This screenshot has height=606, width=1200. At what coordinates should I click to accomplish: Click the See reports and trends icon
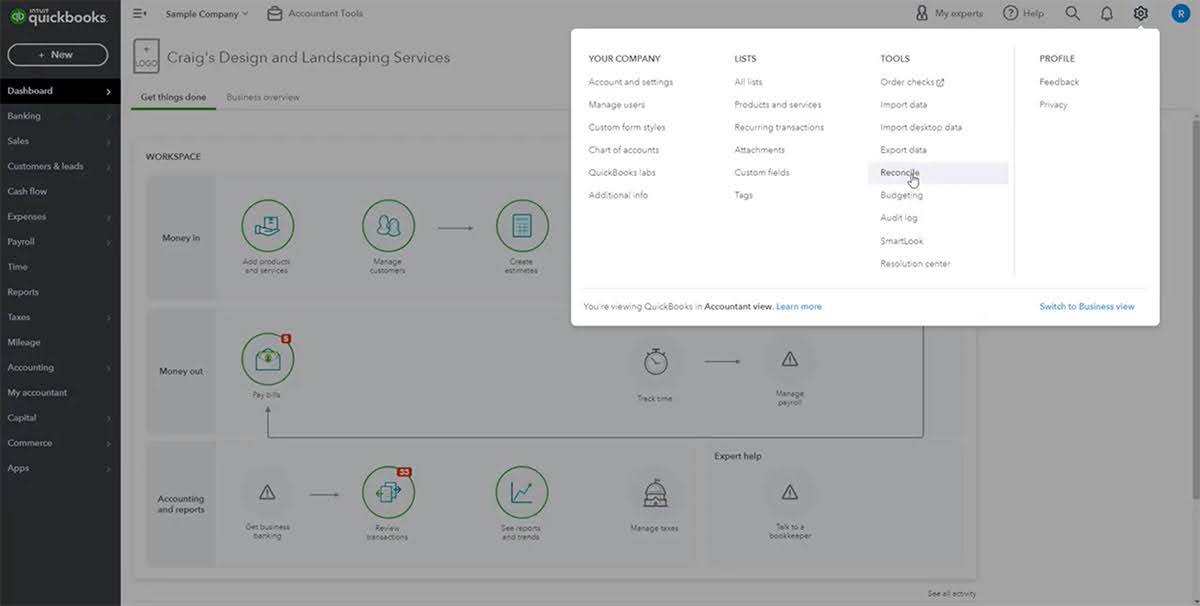point(522,492)
